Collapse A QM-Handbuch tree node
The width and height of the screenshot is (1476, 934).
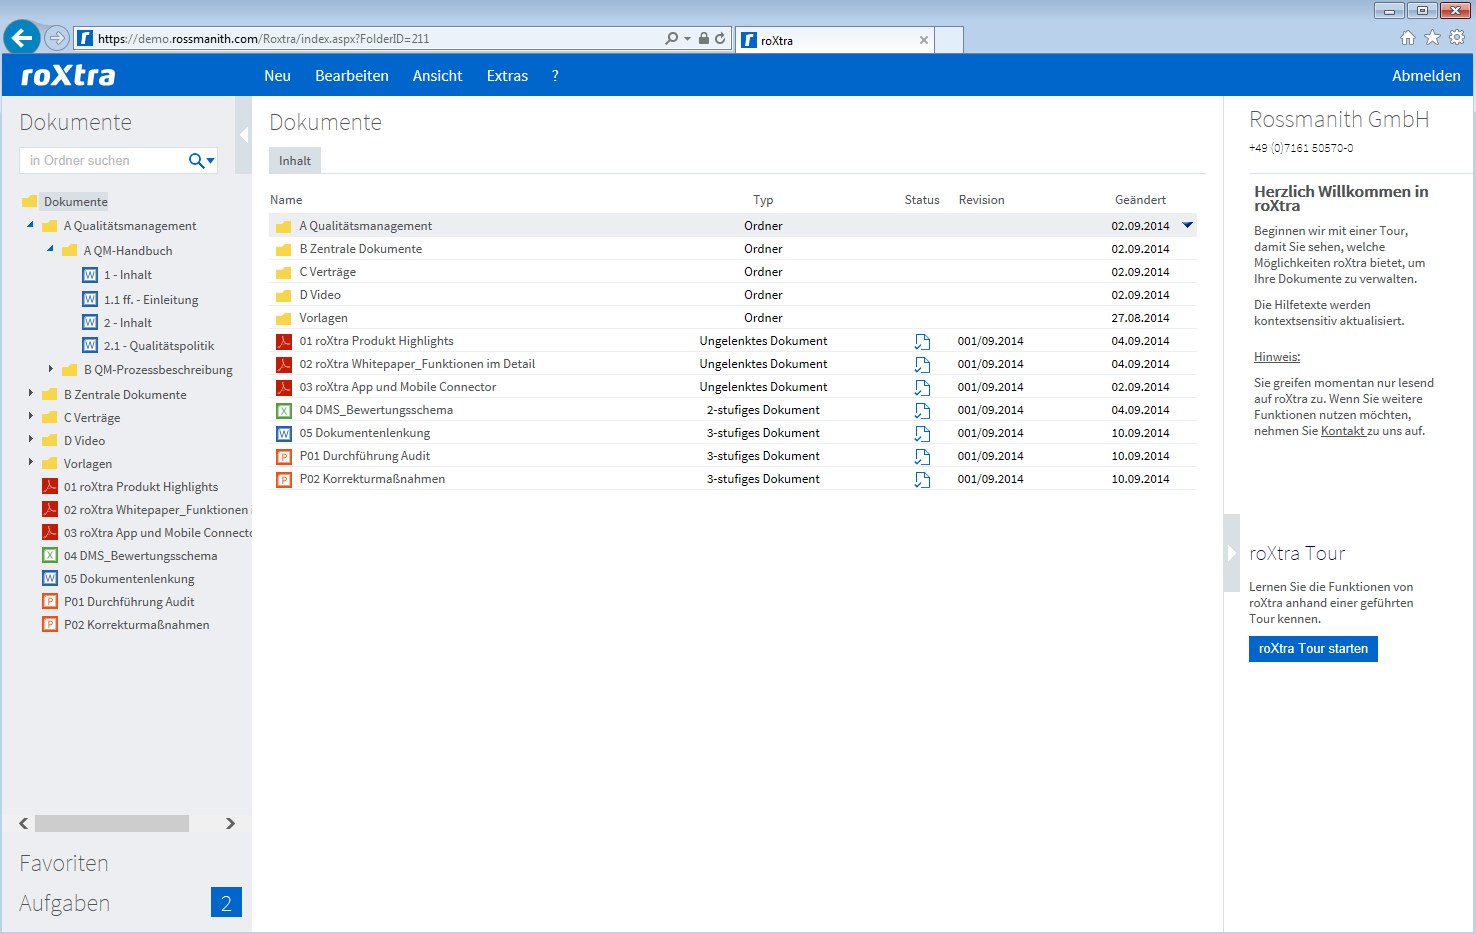coord(50,249)
